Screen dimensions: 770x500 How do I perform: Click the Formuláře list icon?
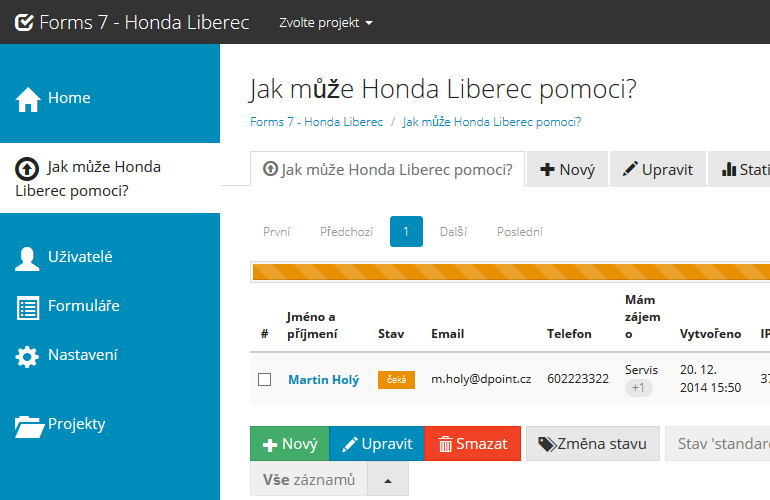click(28, 308)
